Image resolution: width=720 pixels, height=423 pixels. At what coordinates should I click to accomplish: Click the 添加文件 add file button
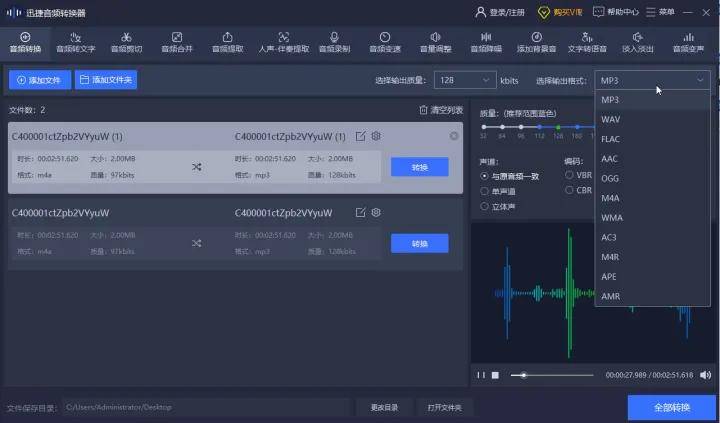pos(40,80)
